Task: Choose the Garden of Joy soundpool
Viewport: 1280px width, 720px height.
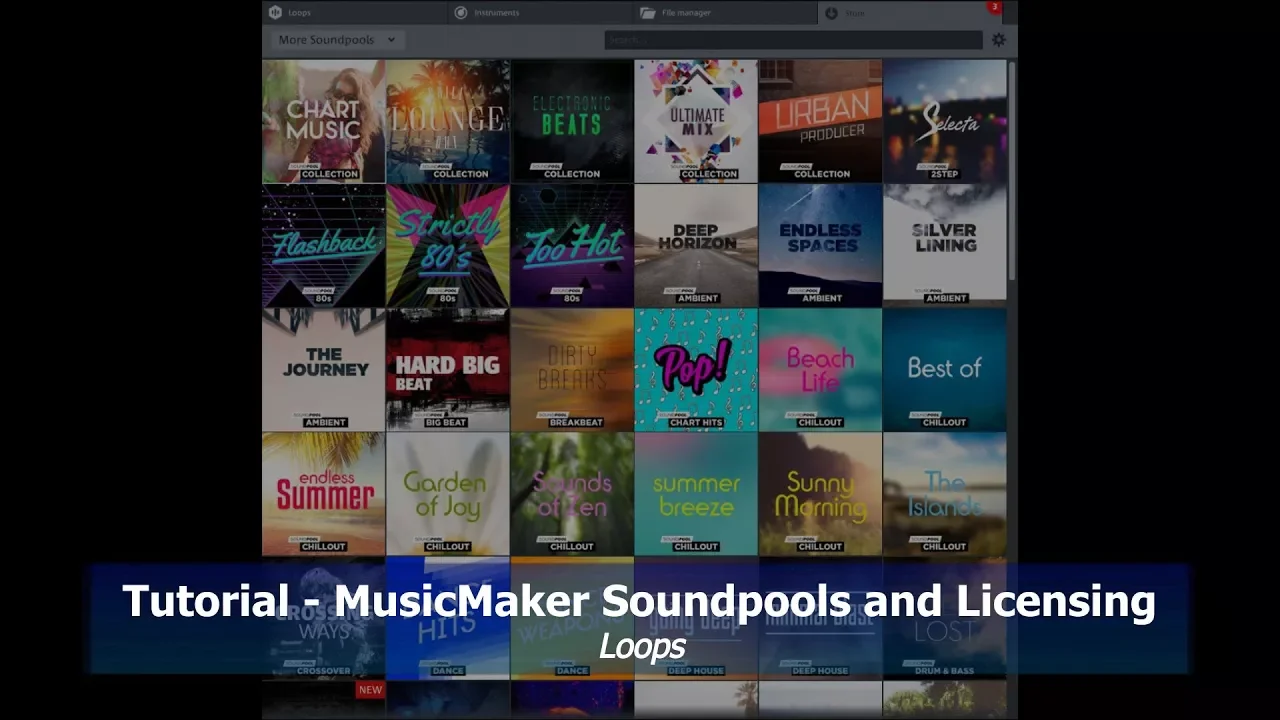Action: (448, 493)
